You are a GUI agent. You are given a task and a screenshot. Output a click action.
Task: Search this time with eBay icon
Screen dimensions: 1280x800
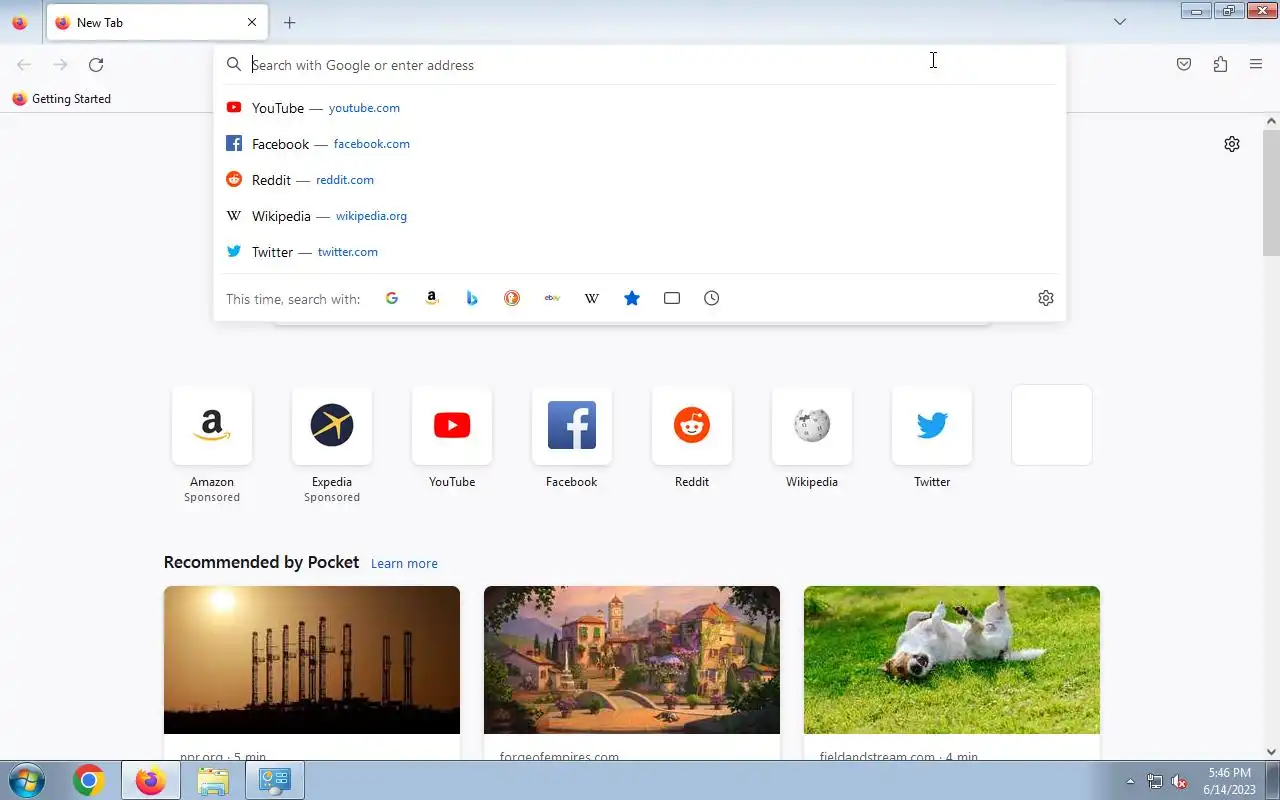(552, 298)
